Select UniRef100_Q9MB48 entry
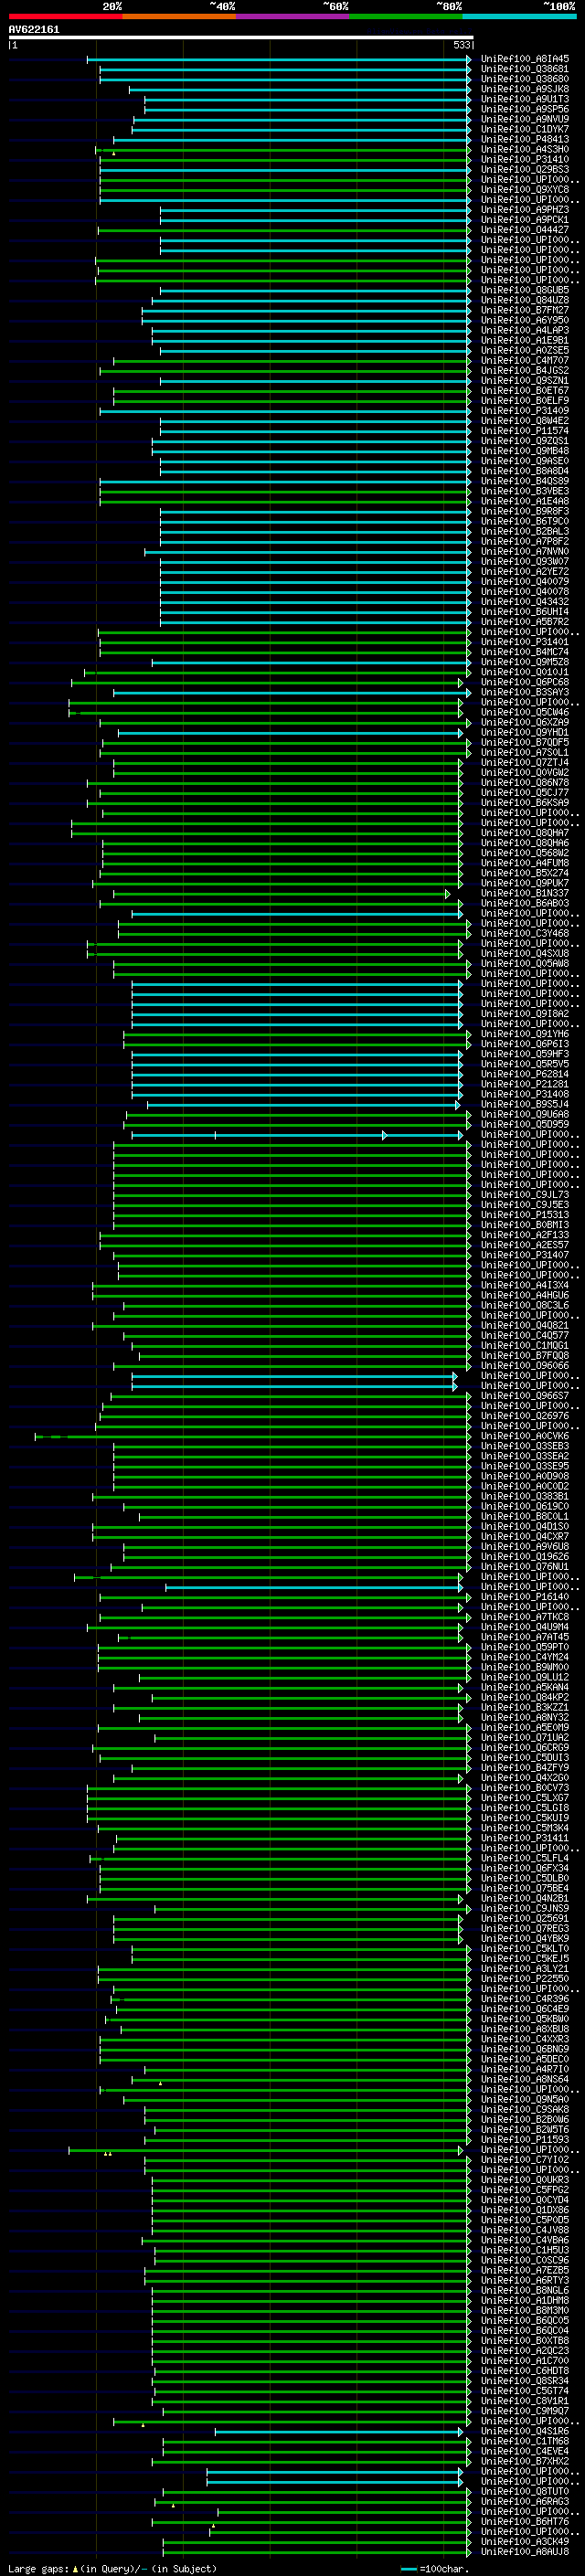The image size is (585, 2576). coord(525,451)
